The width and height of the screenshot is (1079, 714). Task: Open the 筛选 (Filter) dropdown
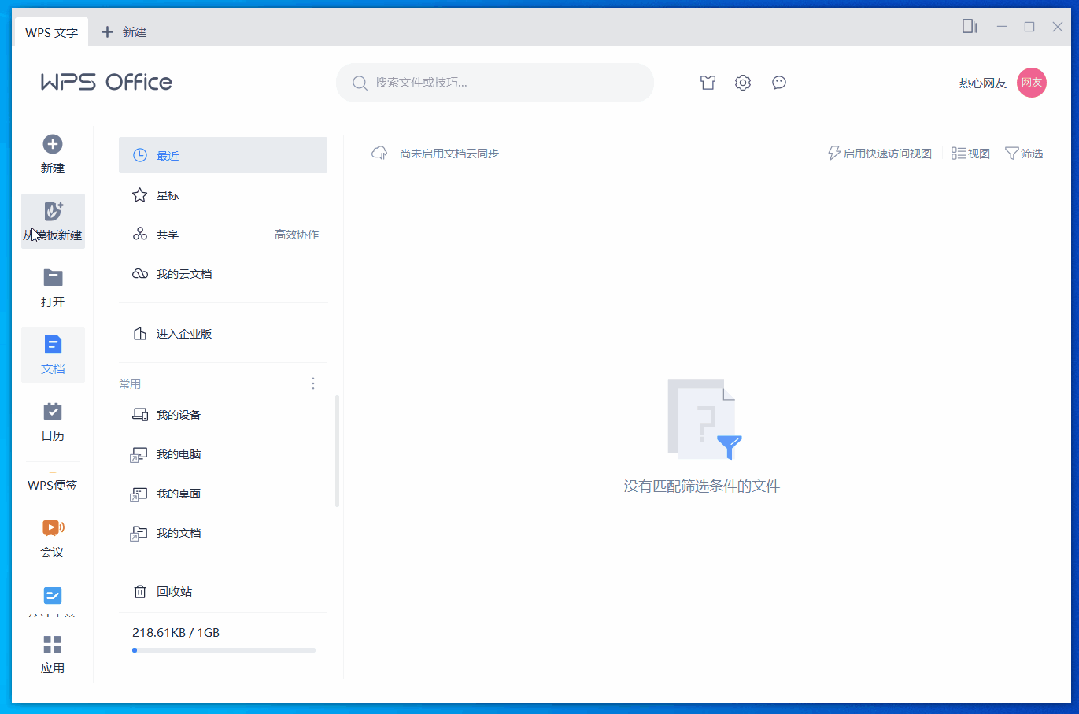point(1024,153)
